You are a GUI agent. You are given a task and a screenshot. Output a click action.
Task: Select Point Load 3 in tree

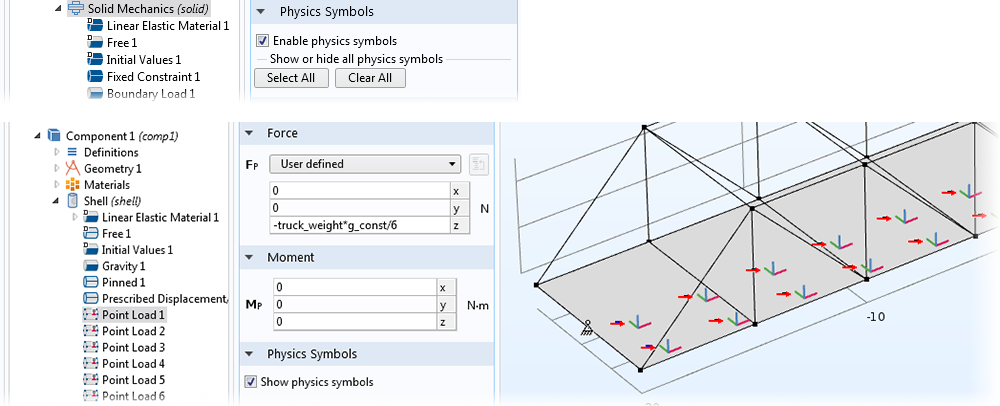pos(133,347)
